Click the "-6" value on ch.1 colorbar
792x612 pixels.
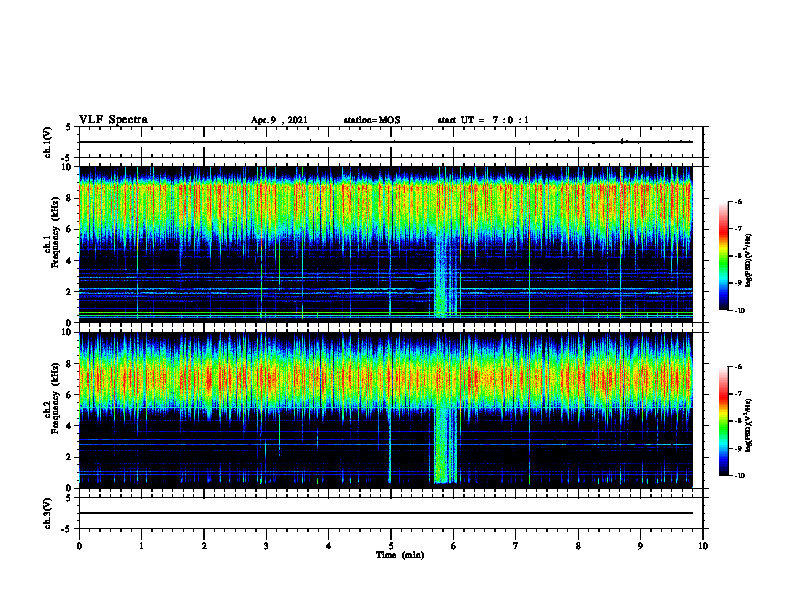coord(738,201)
